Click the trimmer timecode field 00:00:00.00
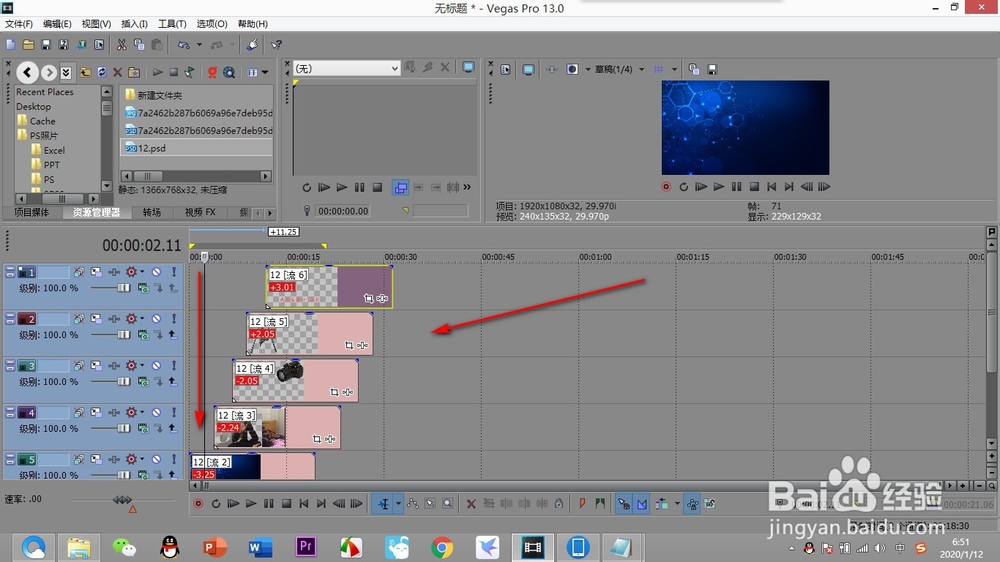Viewport: 1000px width, 562px height. pos(343,211)
